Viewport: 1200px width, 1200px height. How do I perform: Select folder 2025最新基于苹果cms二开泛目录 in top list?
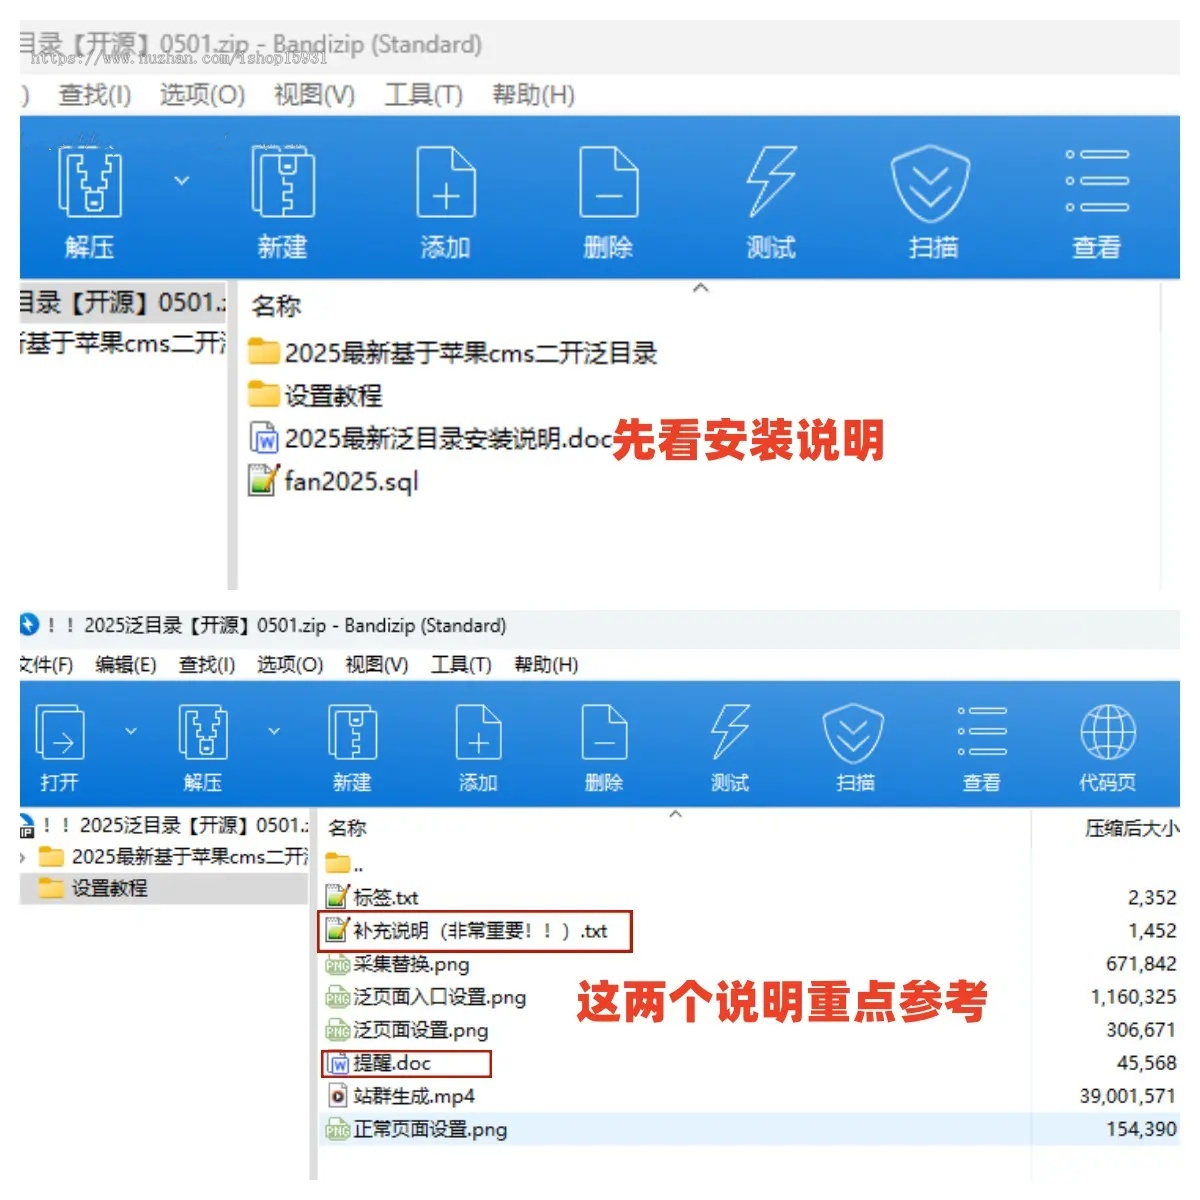coord(453,353)
